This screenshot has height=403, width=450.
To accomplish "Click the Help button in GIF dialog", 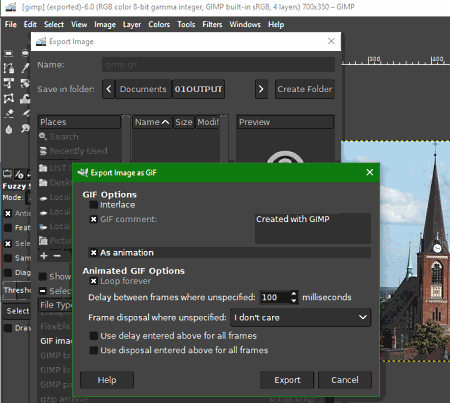I will (107, 380).
